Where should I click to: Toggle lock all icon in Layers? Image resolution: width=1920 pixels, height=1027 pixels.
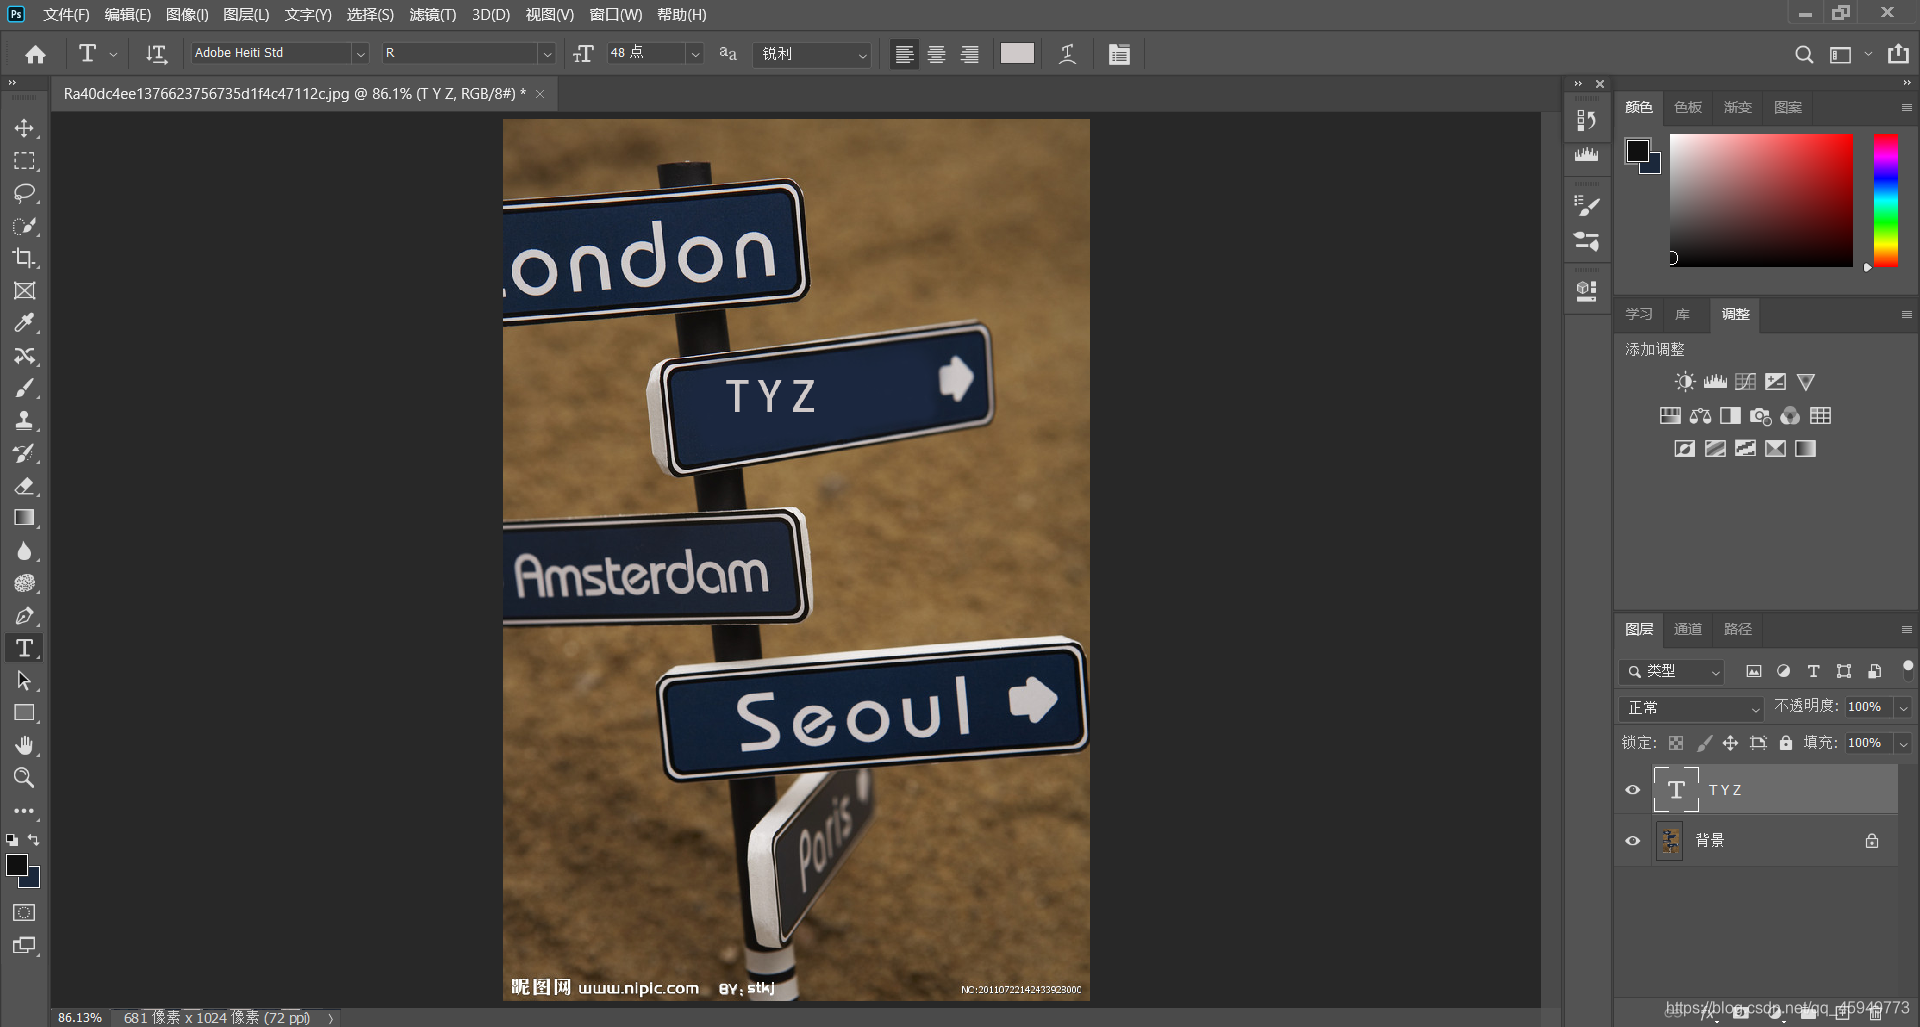tap(1786, 743)
